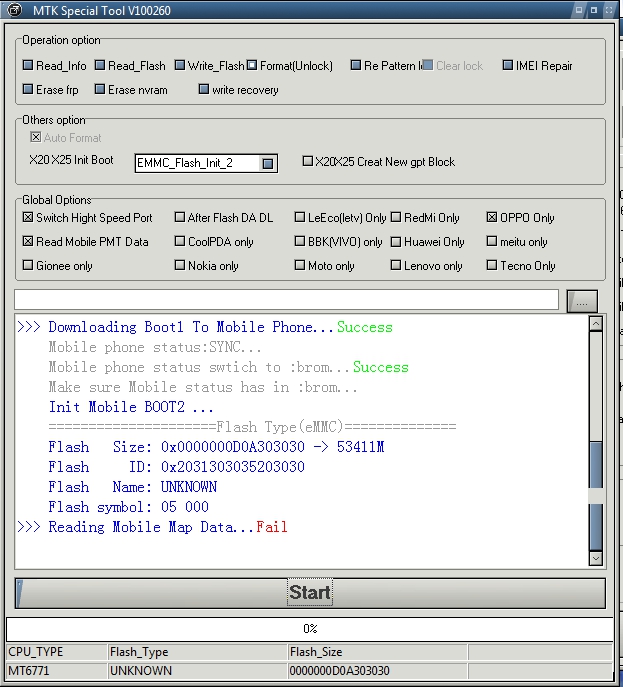Click the file path input field

pyautogui.click(x=287, y=300)
